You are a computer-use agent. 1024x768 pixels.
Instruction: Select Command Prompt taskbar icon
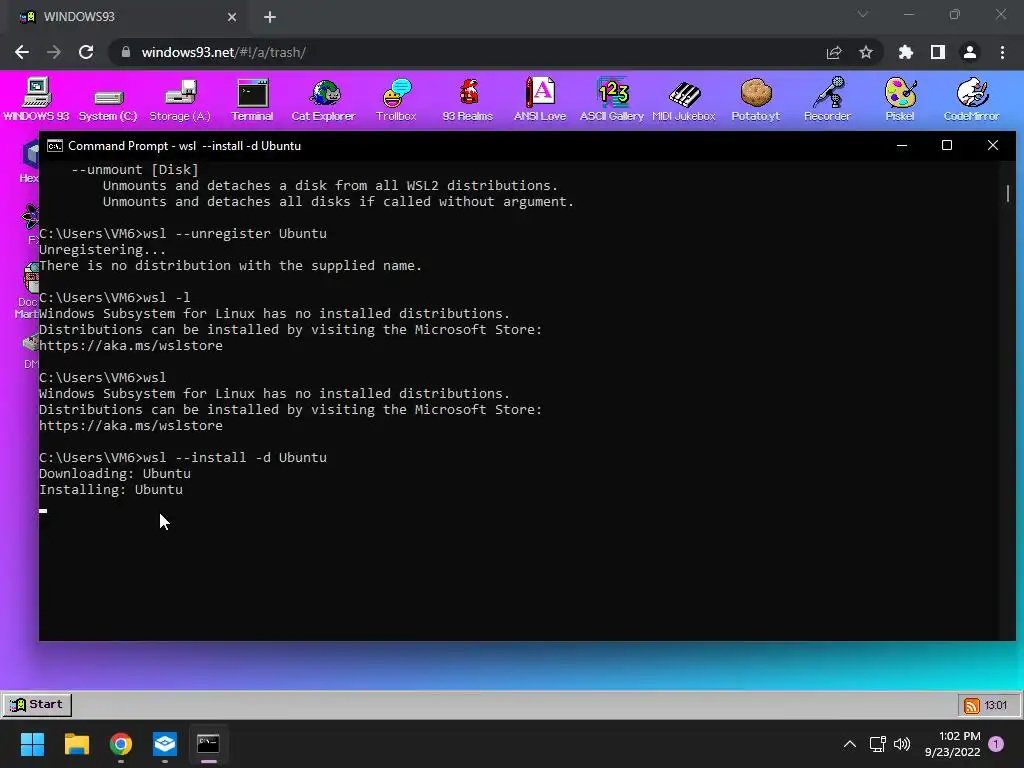tap(208, 744)
